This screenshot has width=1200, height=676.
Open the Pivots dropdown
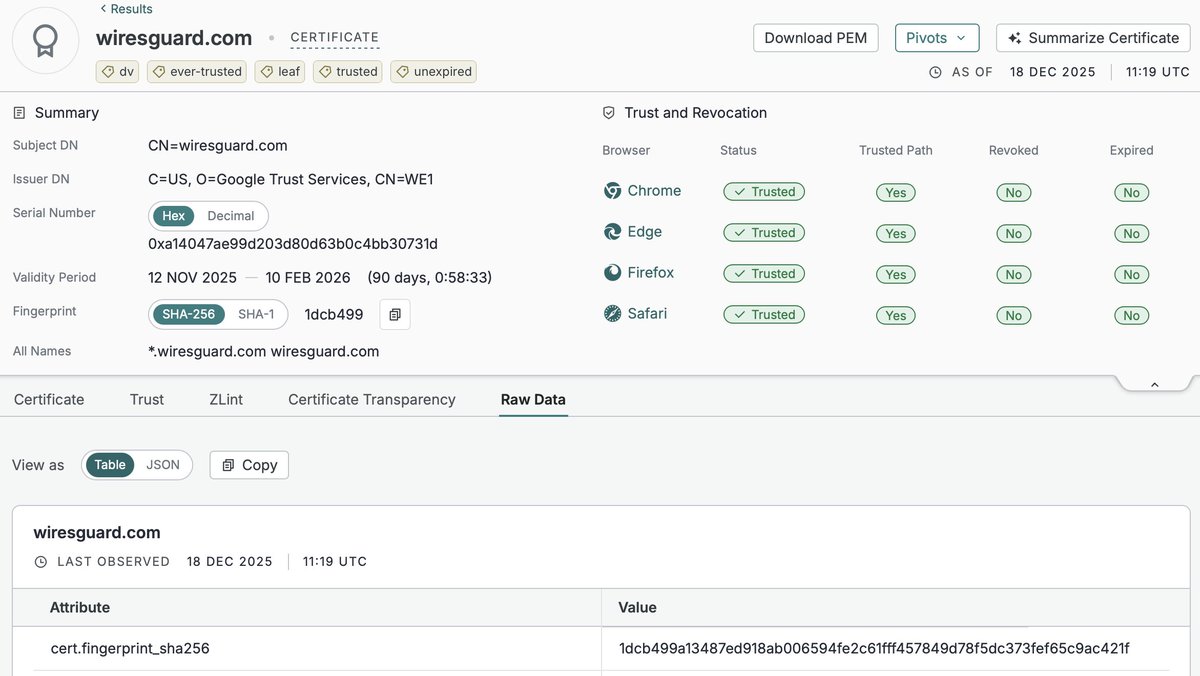[x=937, y=38]
